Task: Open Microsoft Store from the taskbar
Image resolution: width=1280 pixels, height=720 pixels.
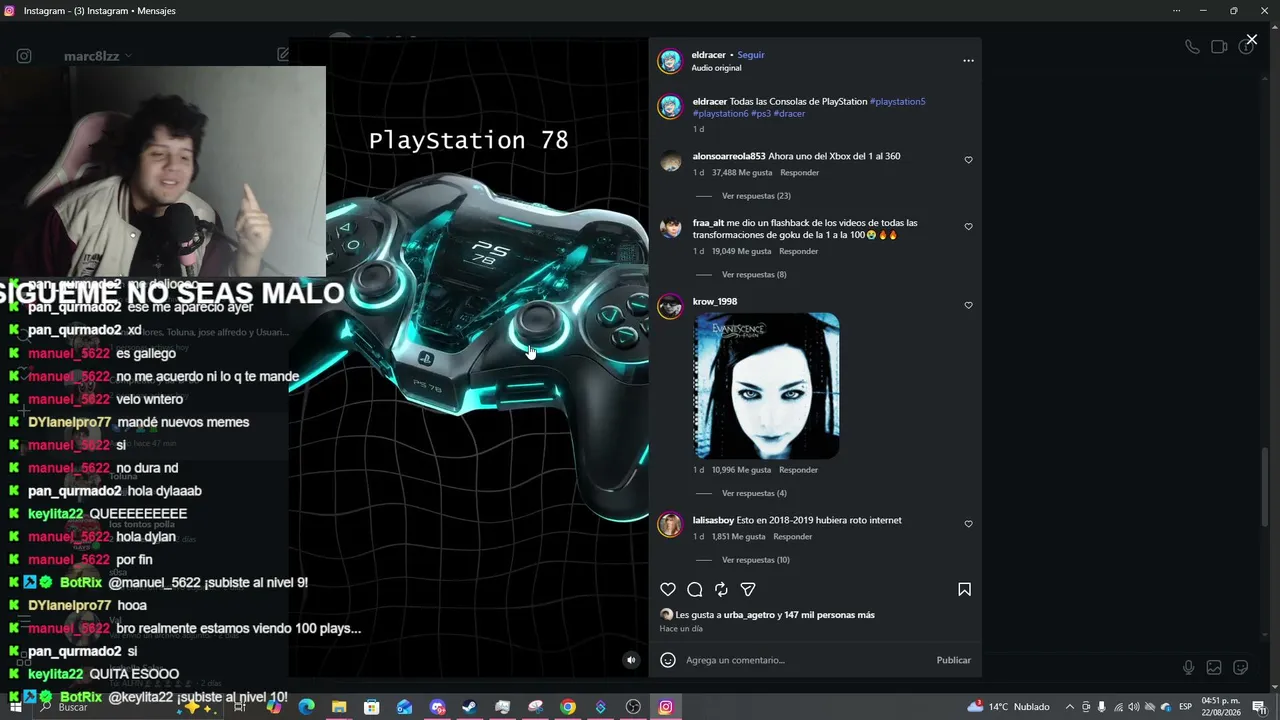Action: click(x=372, y=707)
